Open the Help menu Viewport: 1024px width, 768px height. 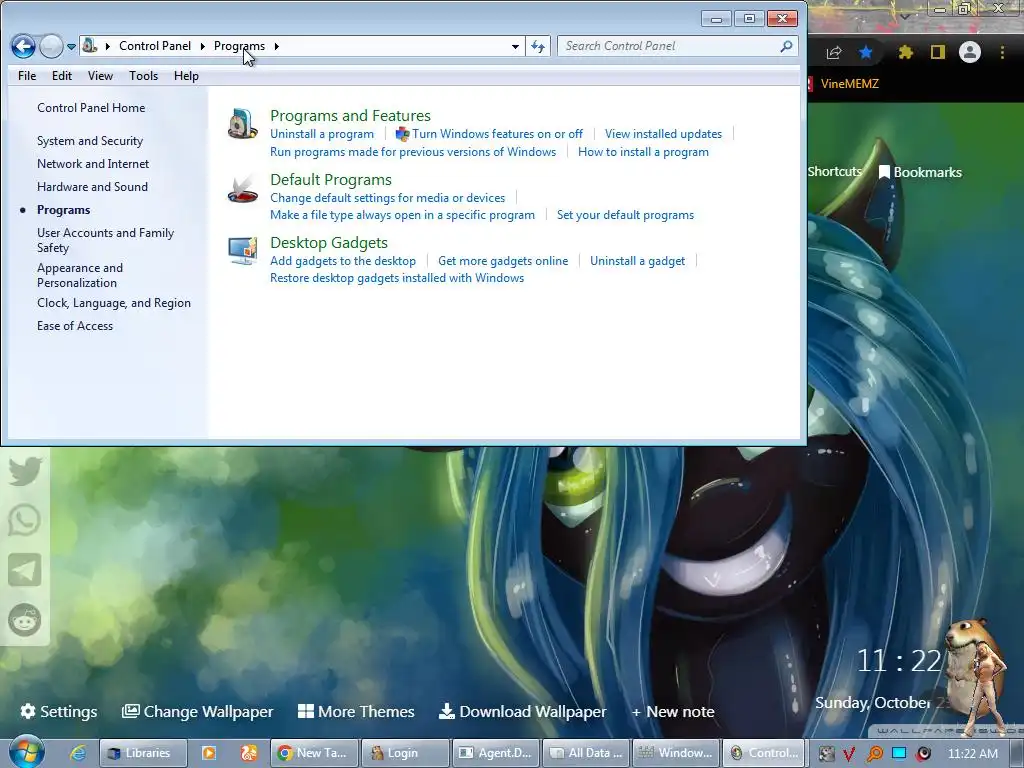click(x=186, y=76)
